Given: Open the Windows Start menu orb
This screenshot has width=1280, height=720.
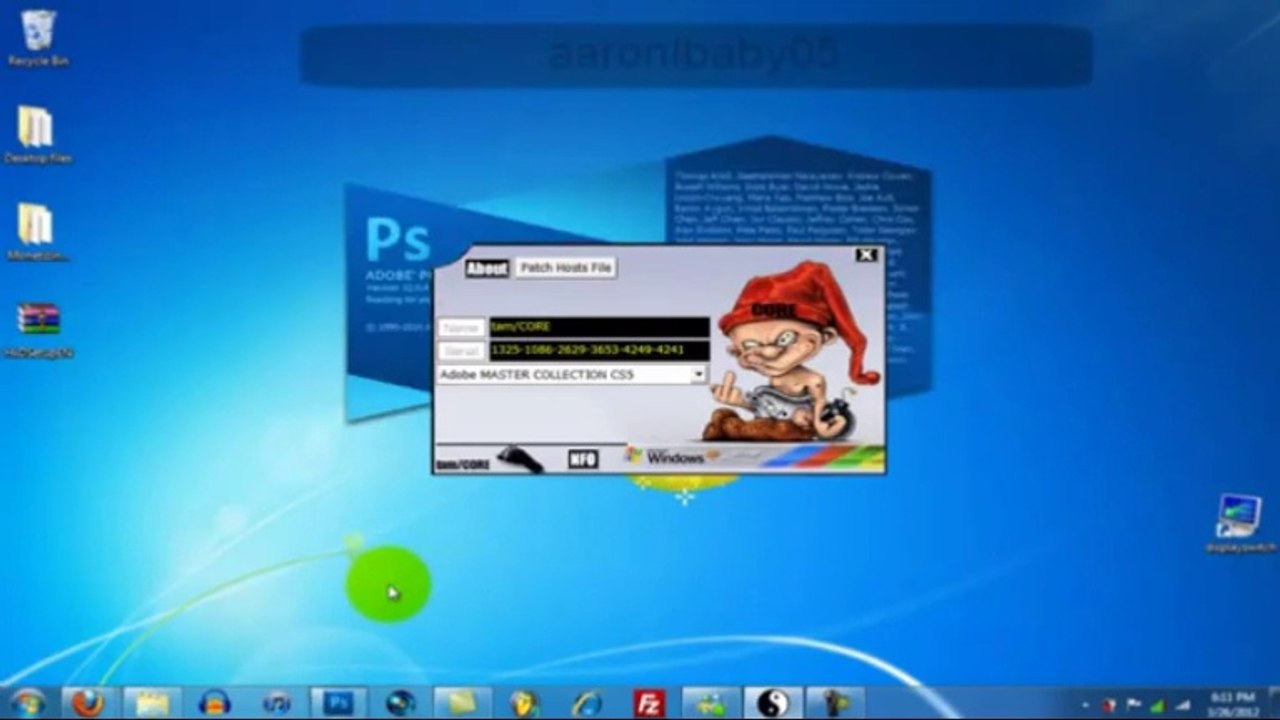Looking at the screenshot, I should tap(27, 702).
